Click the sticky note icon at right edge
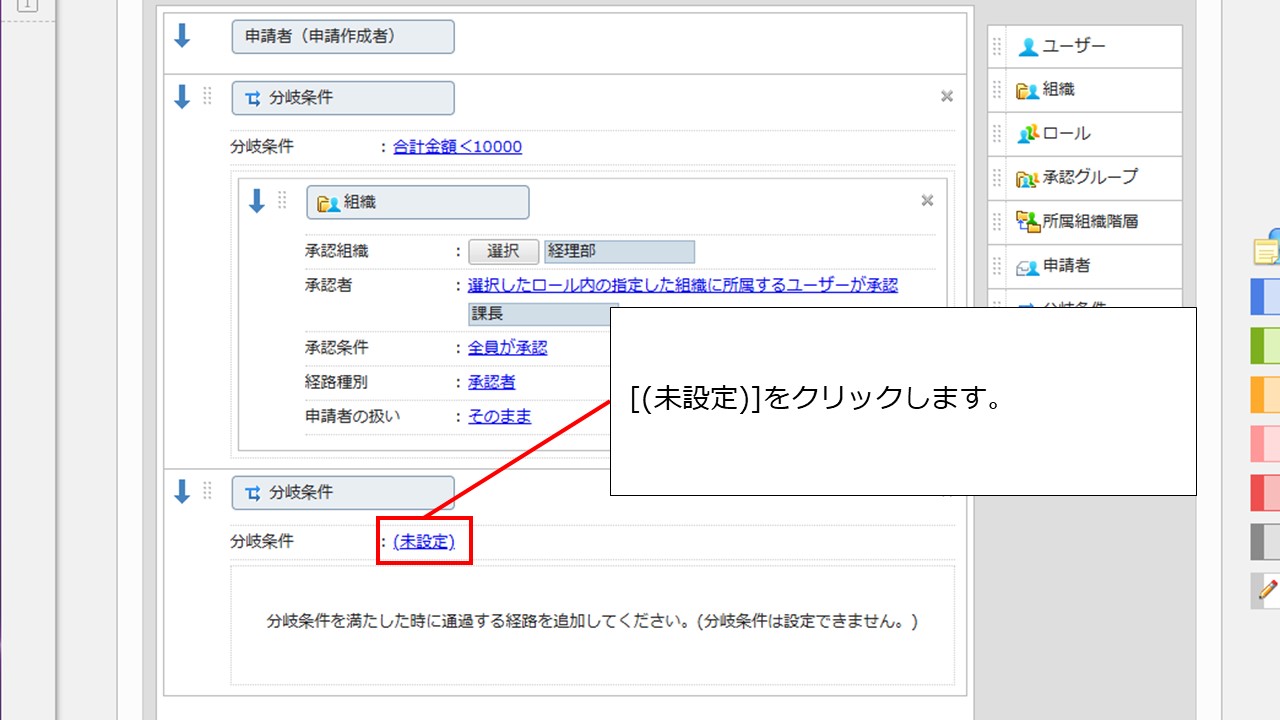1280x720 pixels. (1267, 249)
